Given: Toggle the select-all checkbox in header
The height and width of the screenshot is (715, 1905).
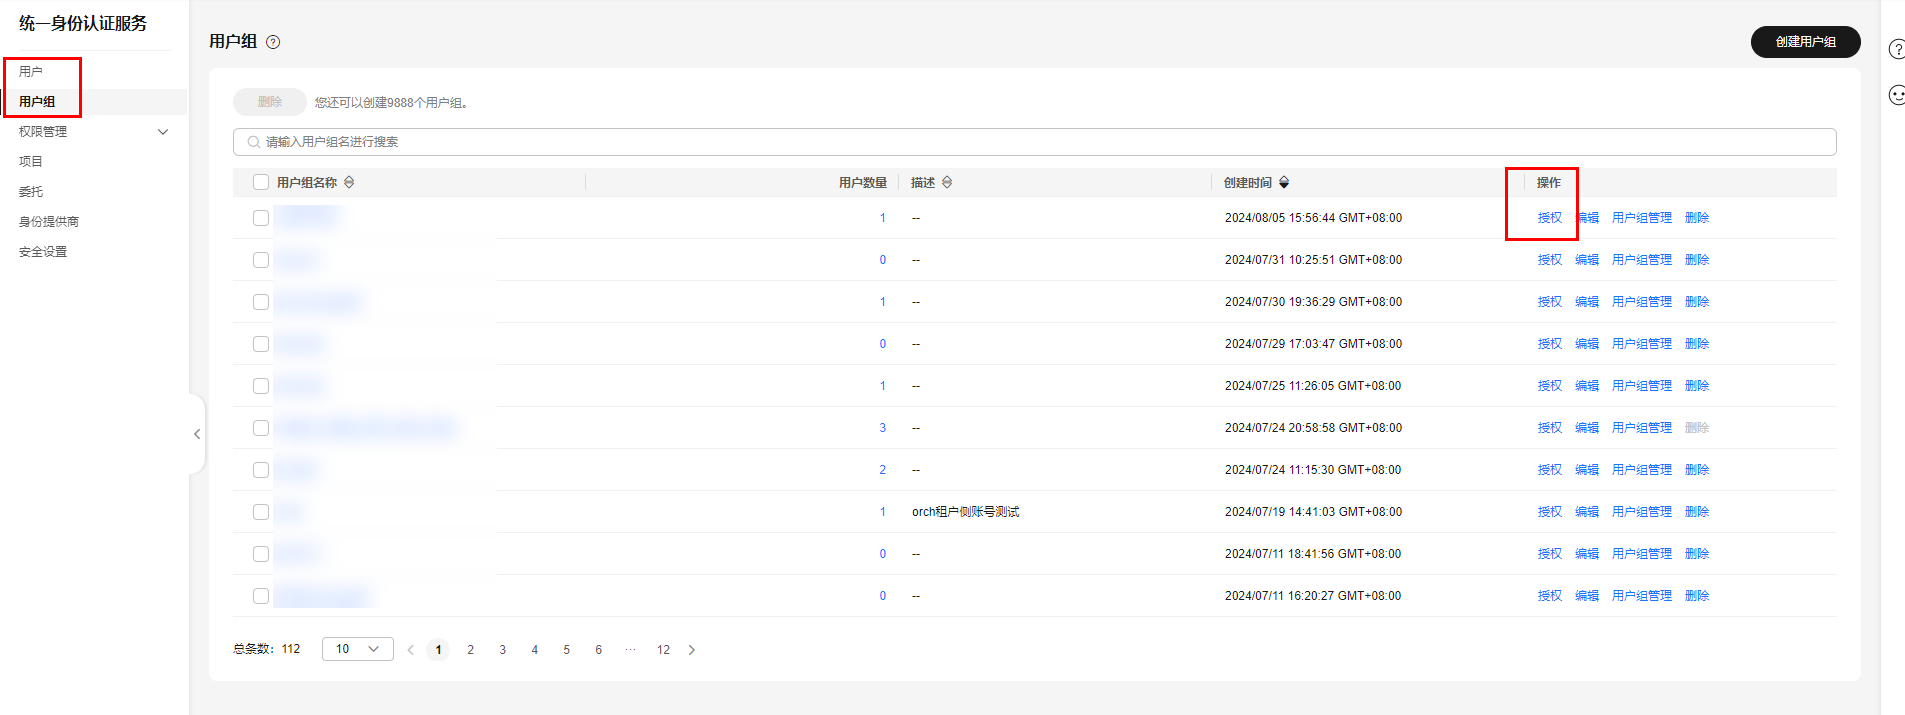Looking at the screenshot, I should (261, 182).
